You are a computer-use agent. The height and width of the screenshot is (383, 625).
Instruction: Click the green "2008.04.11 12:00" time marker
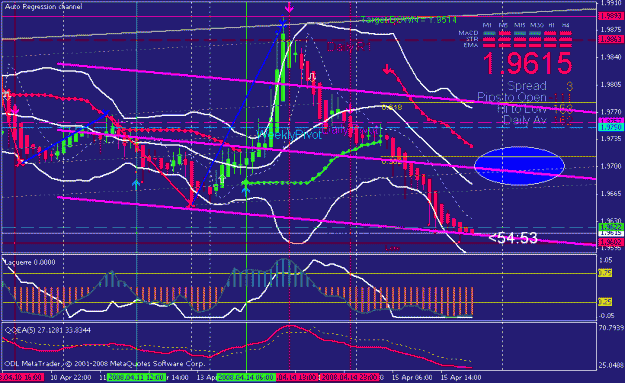(136, 377)
